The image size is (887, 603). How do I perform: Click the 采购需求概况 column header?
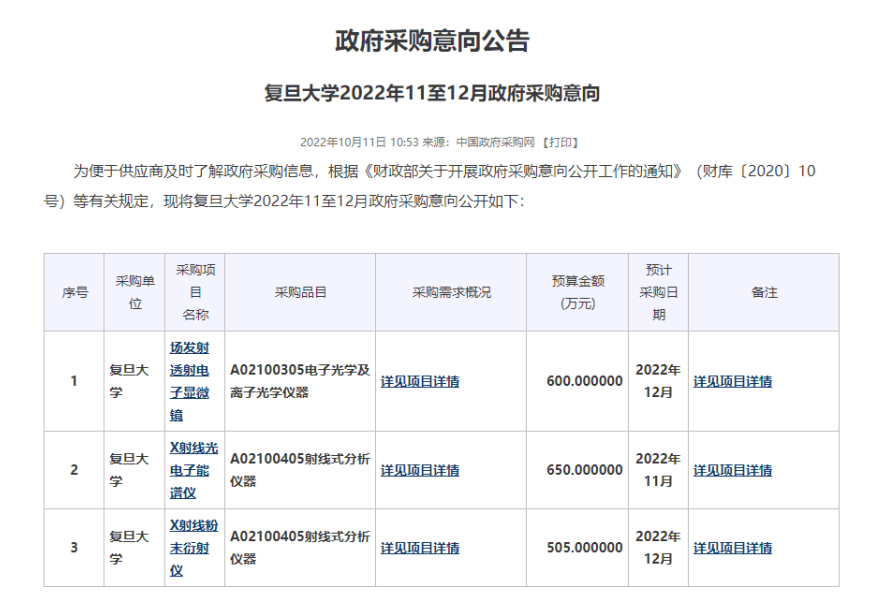[x=451, y=292]
